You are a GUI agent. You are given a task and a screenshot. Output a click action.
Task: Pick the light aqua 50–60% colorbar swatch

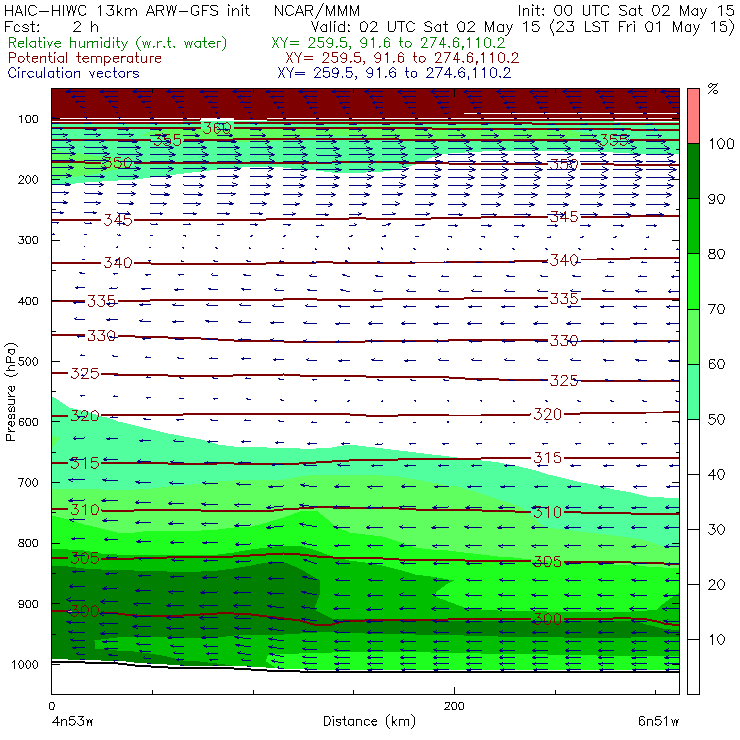tap(693, 391)
